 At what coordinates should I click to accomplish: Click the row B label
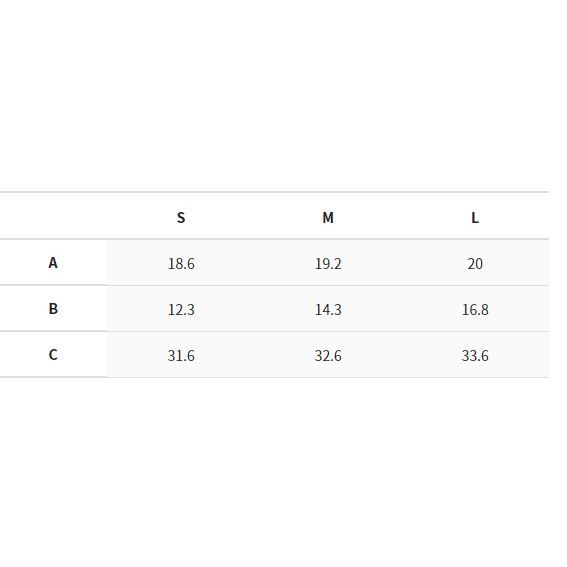point(53,308)
